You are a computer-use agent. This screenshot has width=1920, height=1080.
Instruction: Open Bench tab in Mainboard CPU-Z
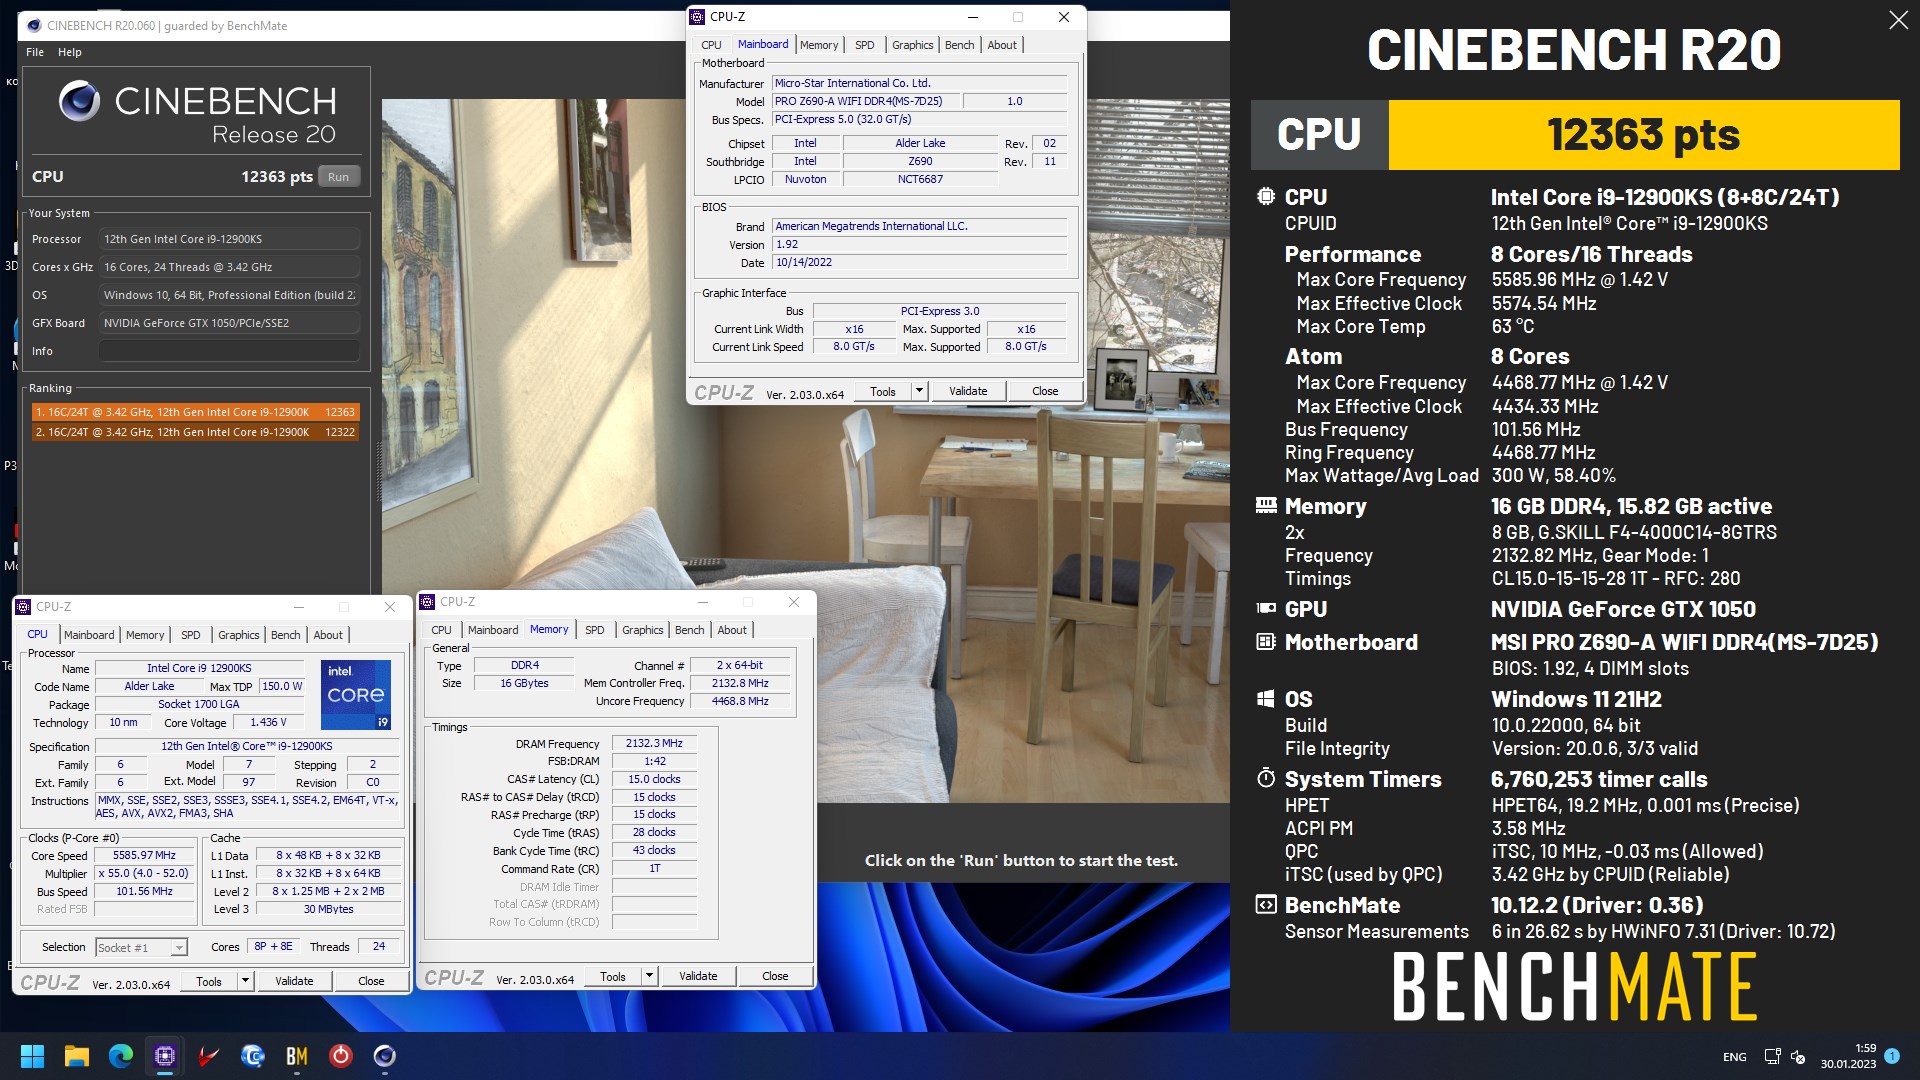point(960,45)
